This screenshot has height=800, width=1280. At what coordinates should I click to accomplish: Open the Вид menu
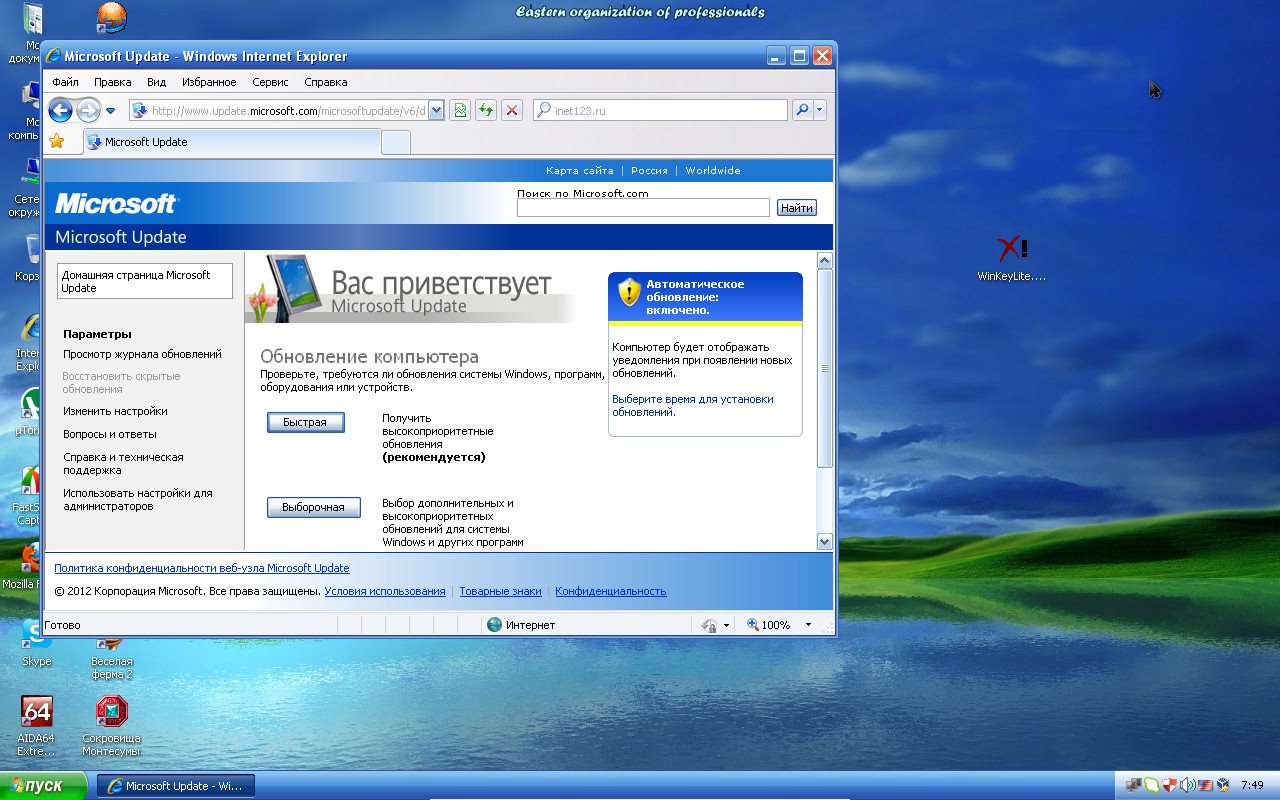[x=156, y=82]
